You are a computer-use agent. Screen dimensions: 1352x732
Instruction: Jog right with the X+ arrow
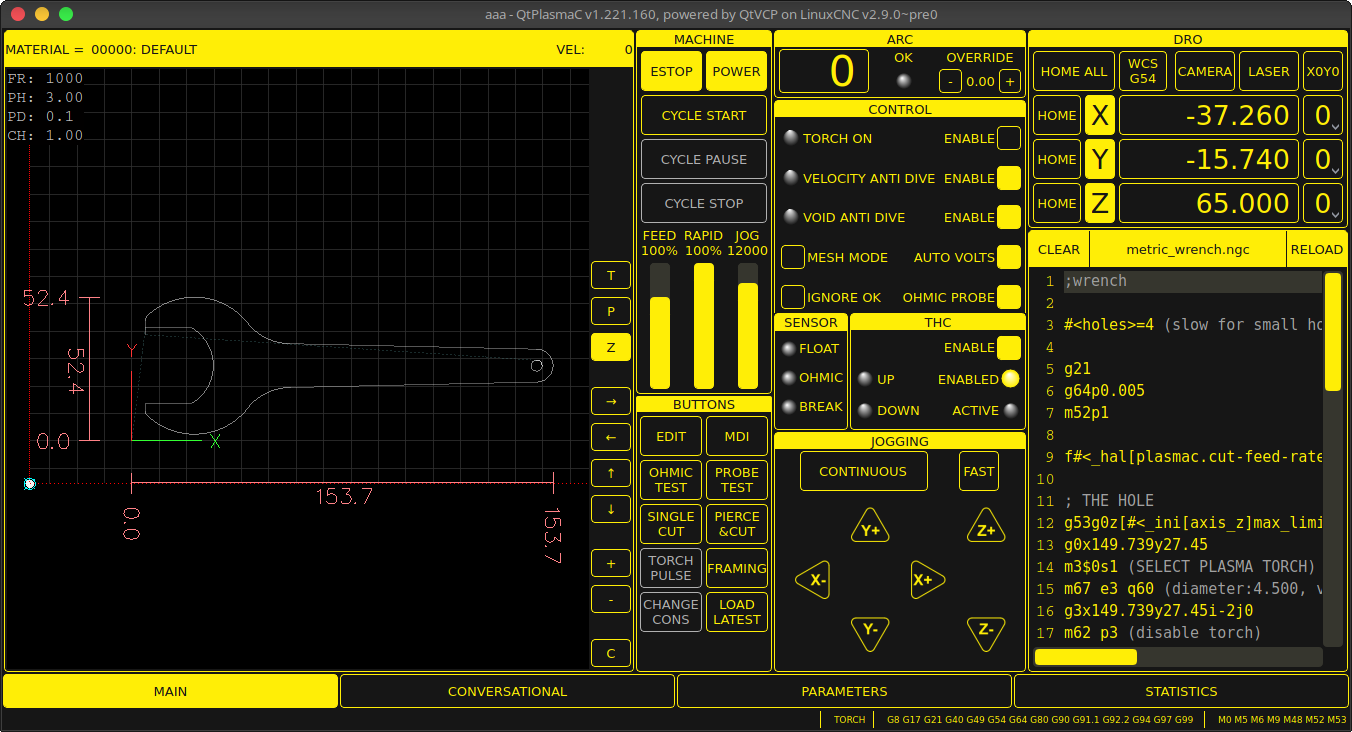click(x=928, y=580)
